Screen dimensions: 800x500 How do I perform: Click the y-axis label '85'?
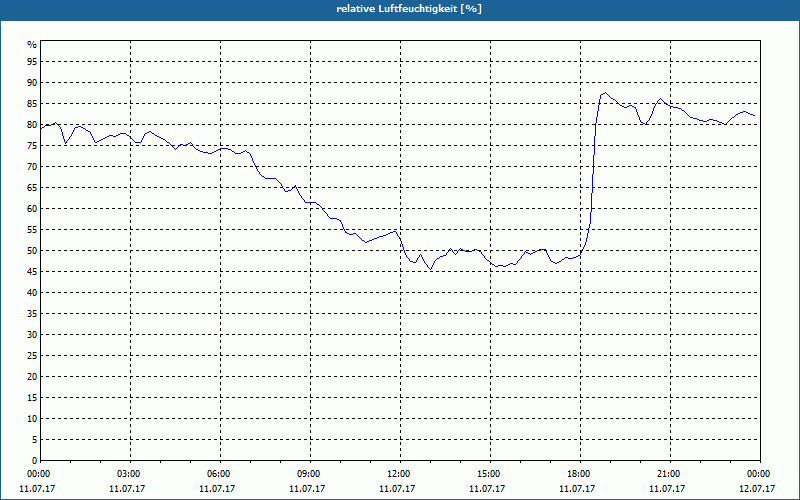[x=32, y=104]
